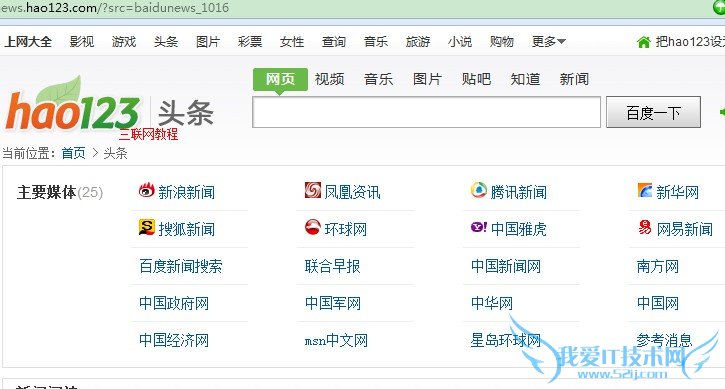Open the 中国新闻网 link
Viewport: 725px width, 389px height.
506,266
